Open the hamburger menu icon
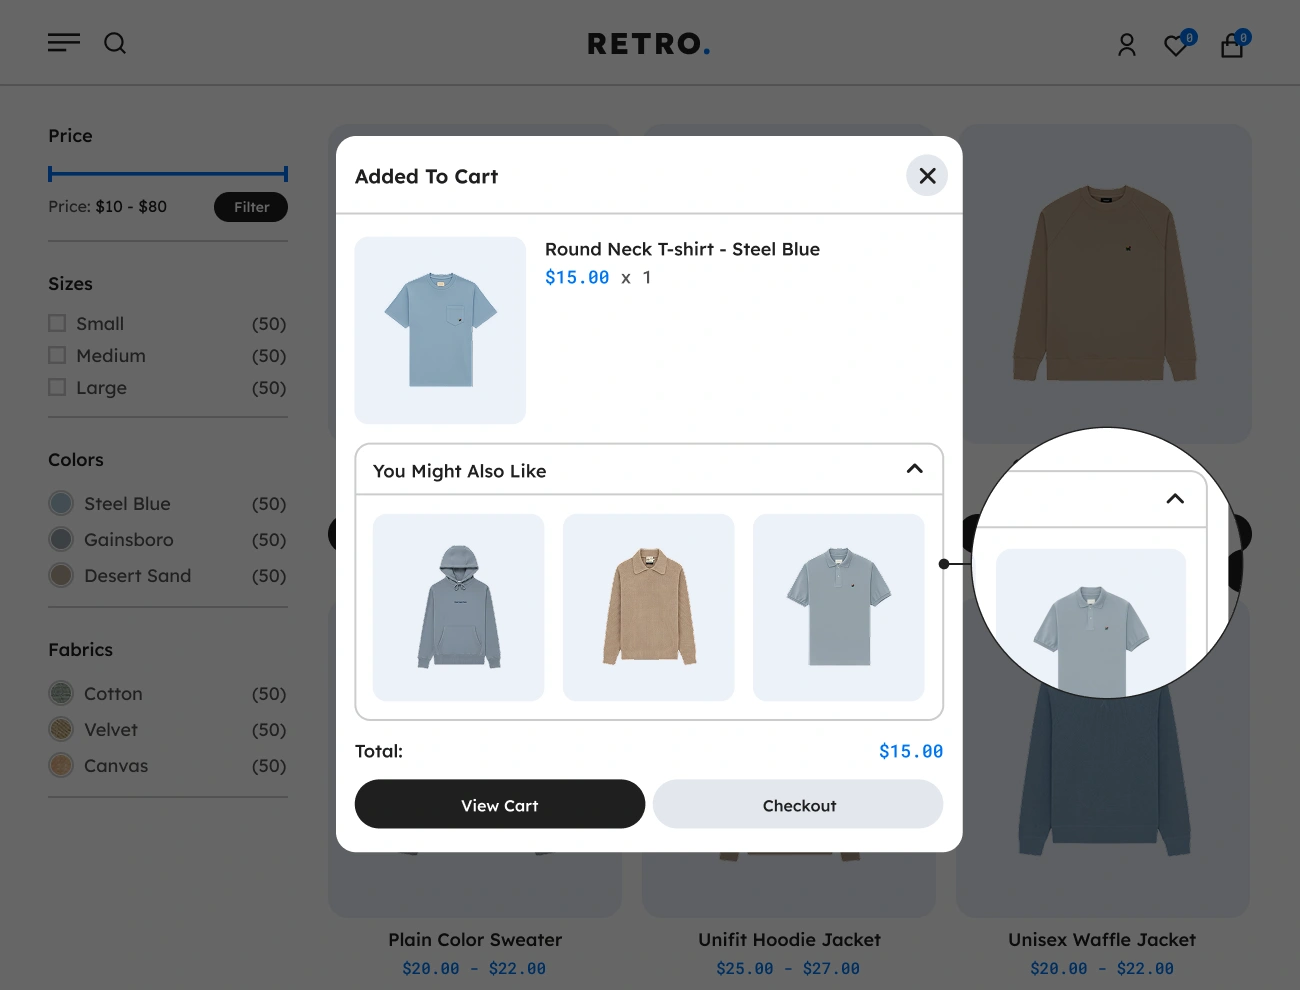This screenshot has height=990, width=1300. (x=64, y=42)
